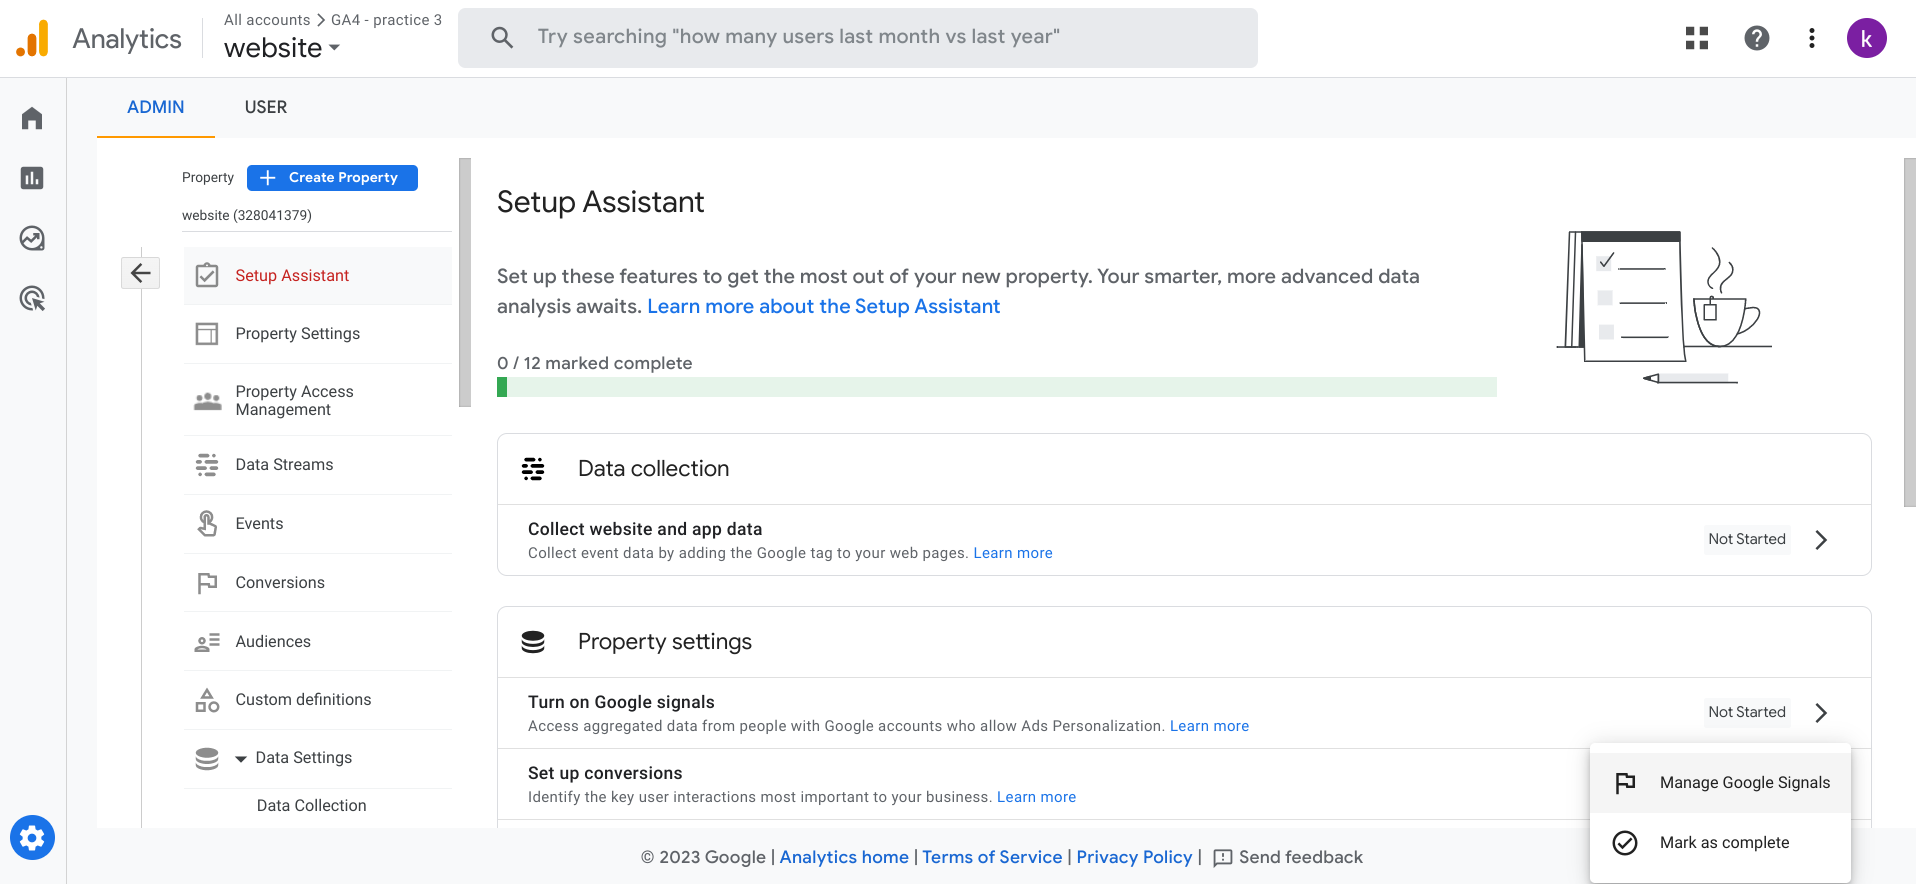
Task: Open Events menu item
Action: tap(317, 524)
